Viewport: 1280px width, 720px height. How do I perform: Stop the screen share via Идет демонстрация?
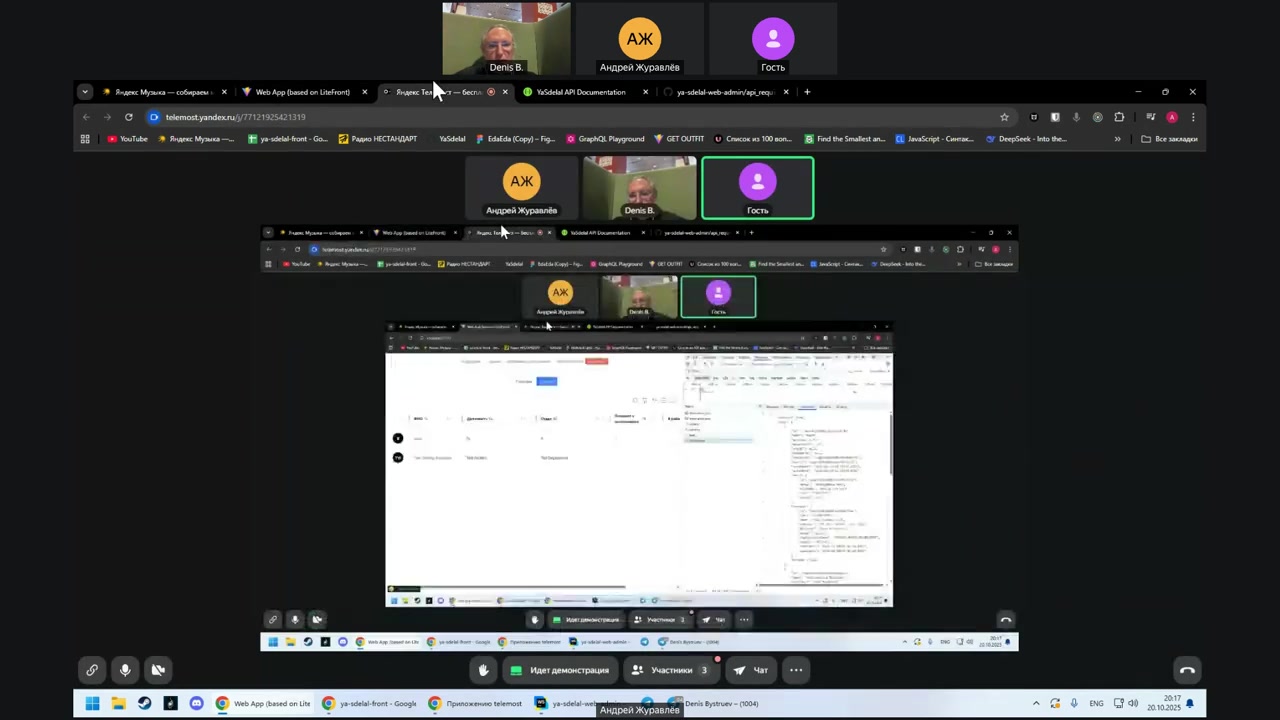tap(559, 670)
